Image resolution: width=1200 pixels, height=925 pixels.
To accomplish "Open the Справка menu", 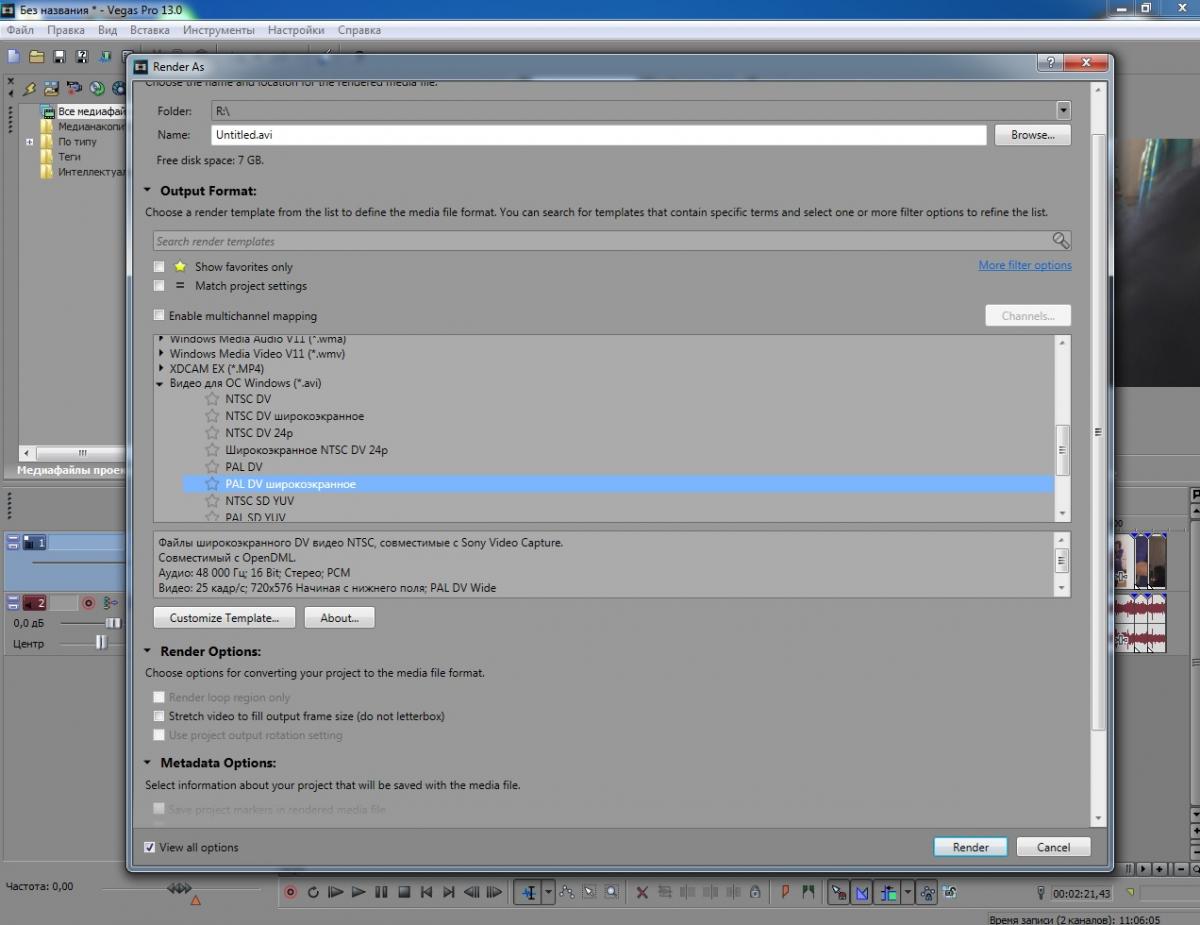I will [359, 30].
